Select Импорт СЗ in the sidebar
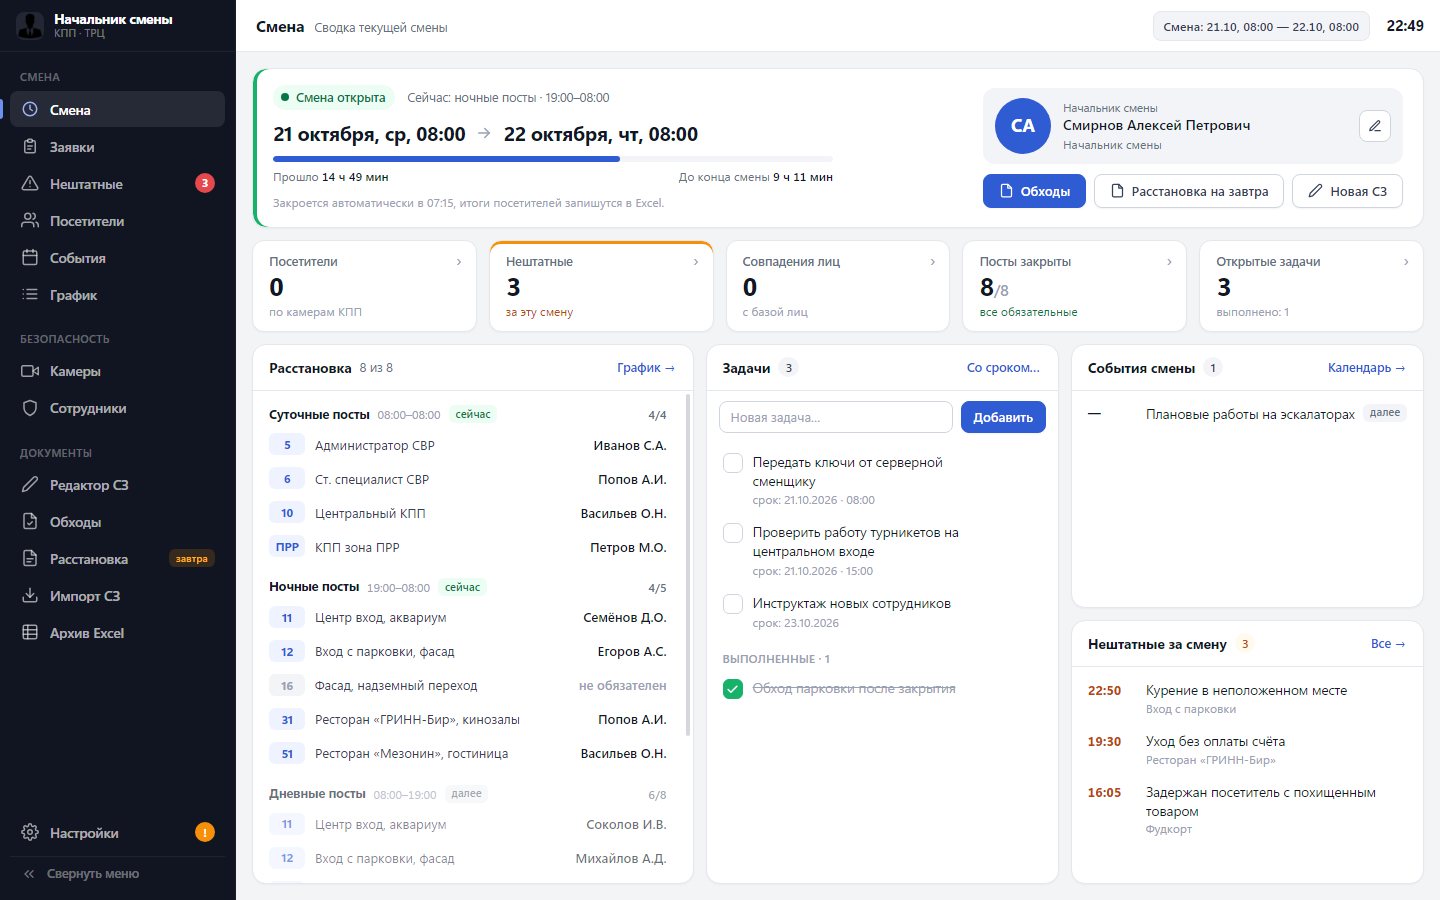This screenshot has height=900, width=1440. [x=118, y=596]
